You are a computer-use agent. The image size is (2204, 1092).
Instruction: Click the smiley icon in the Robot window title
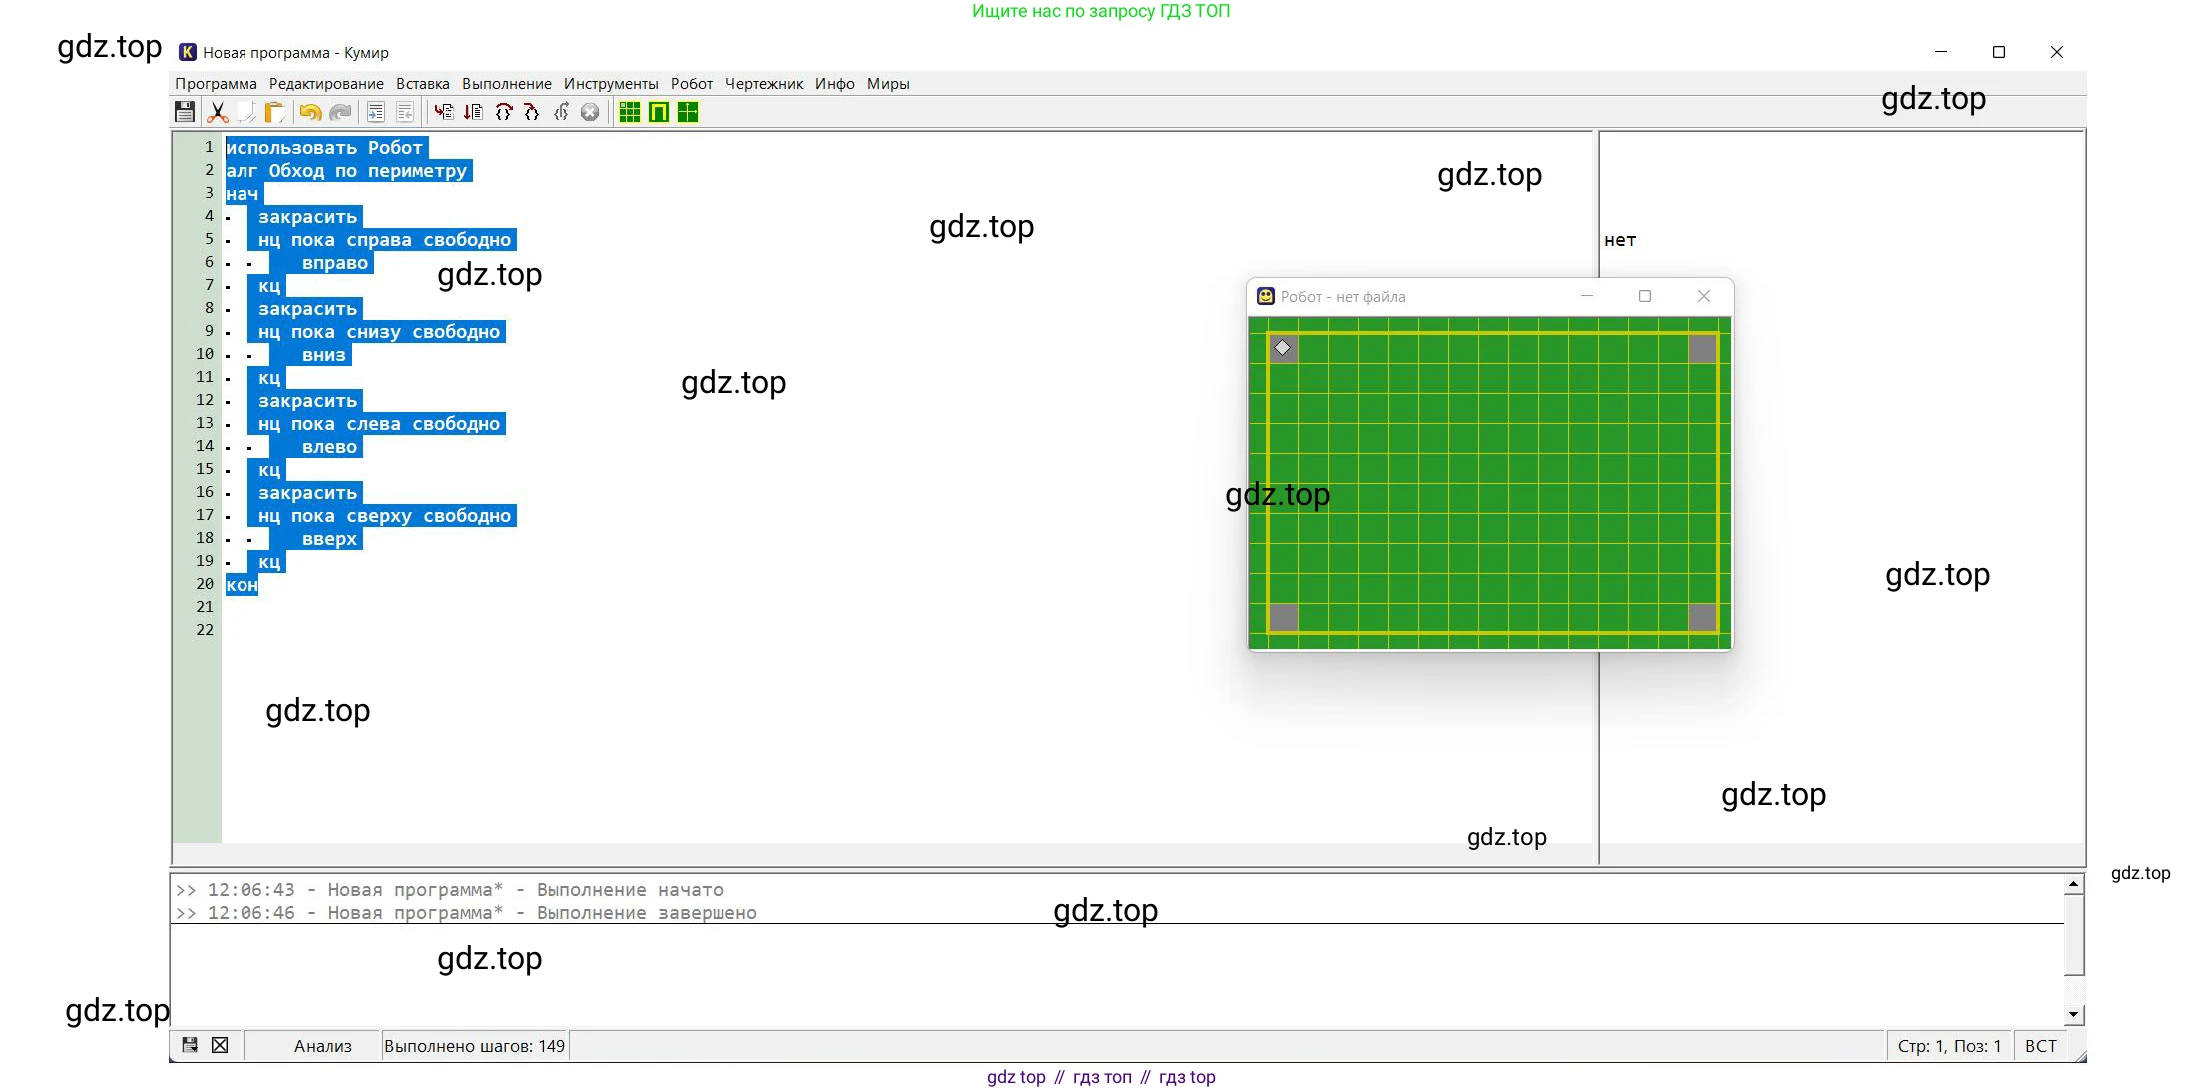pyautogui.click(x=1266, y=296)
